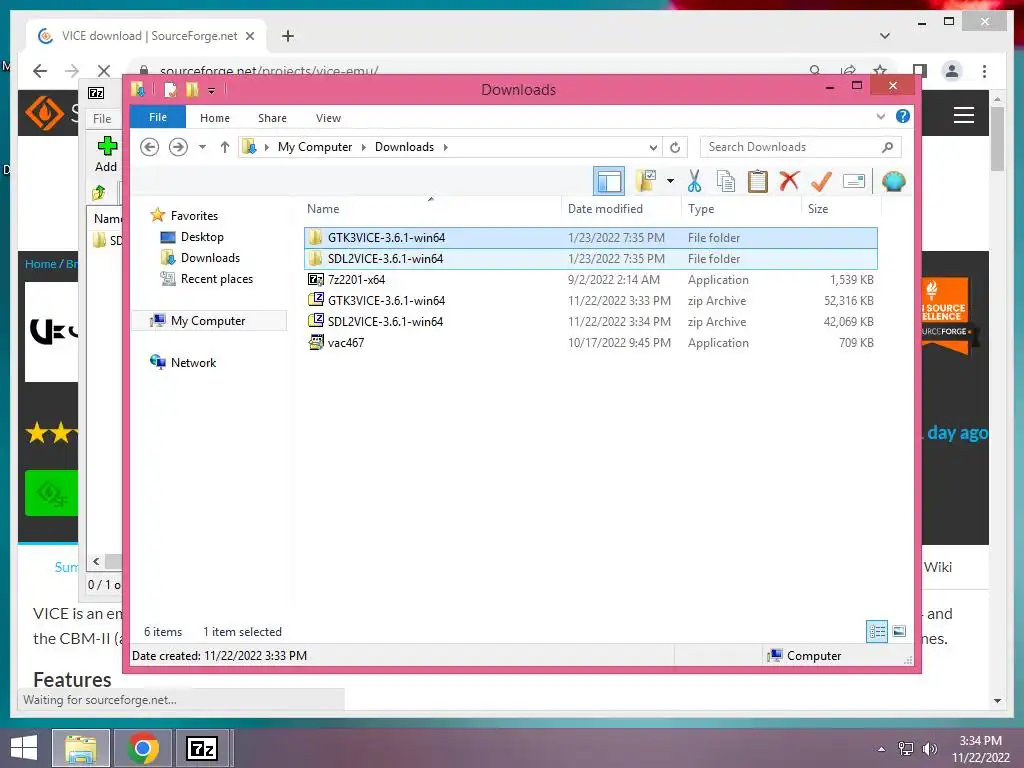Select GTK3VICE-3.6.1-win64 file folder
Image resolution: width=1024 pixels, height=768 pixels.
[591, 238]
